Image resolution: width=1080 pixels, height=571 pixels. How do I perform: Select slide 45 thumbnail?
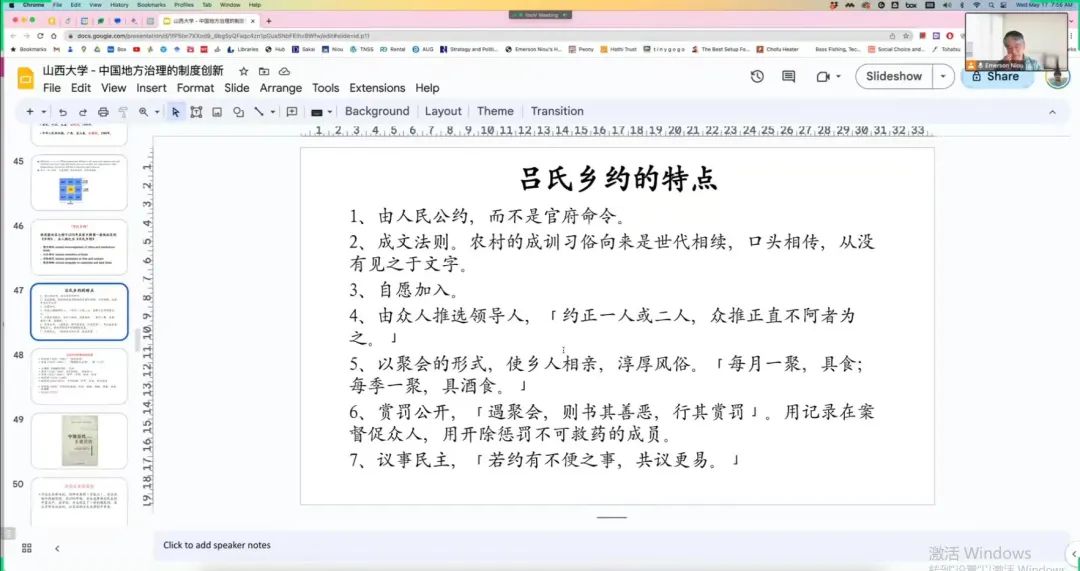79,183
